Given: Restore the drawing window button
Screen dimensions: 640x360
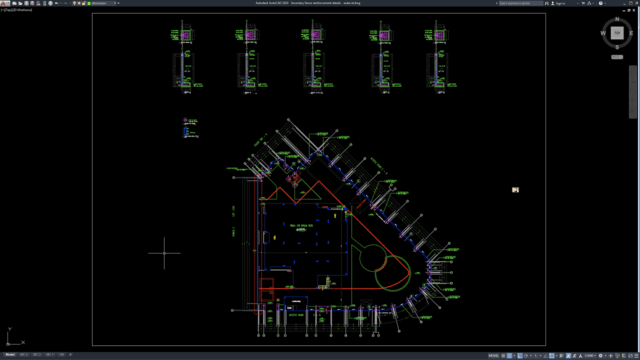Looking at the screenshot, I should (629, 10).
